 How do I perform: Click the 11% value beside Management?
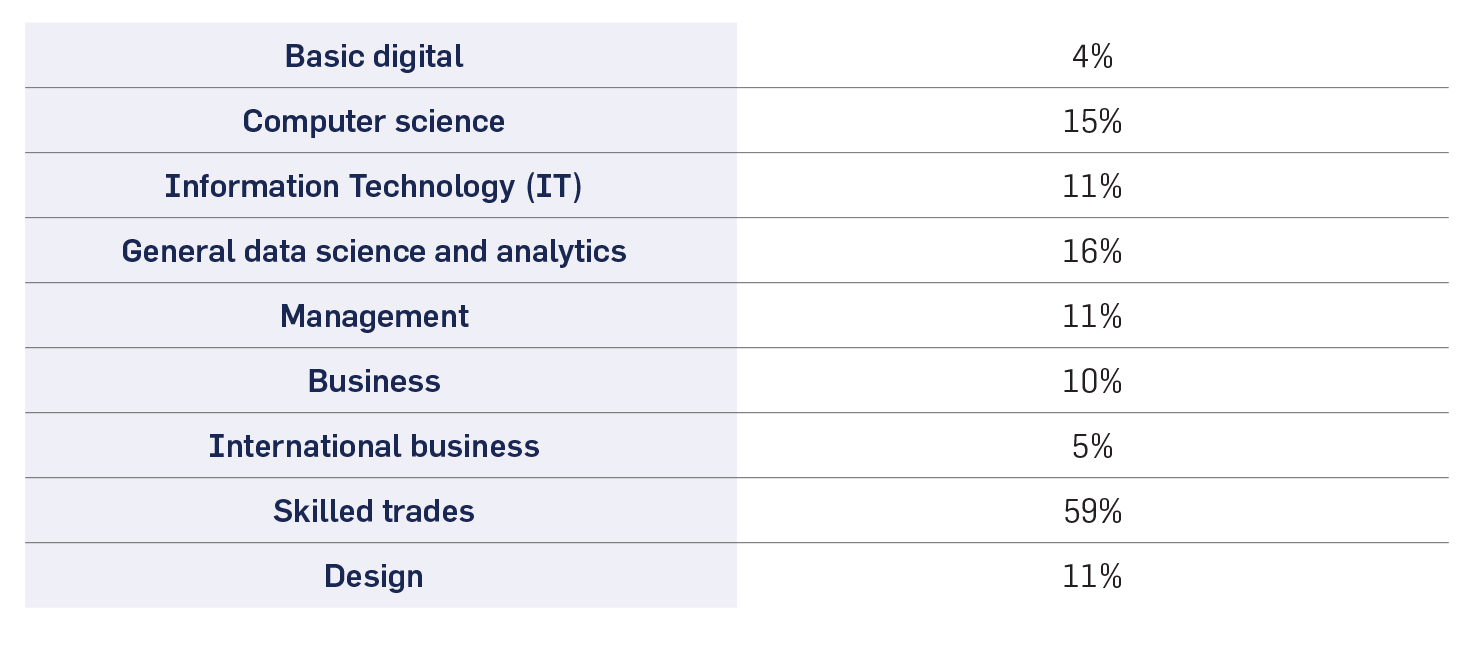1092,316
